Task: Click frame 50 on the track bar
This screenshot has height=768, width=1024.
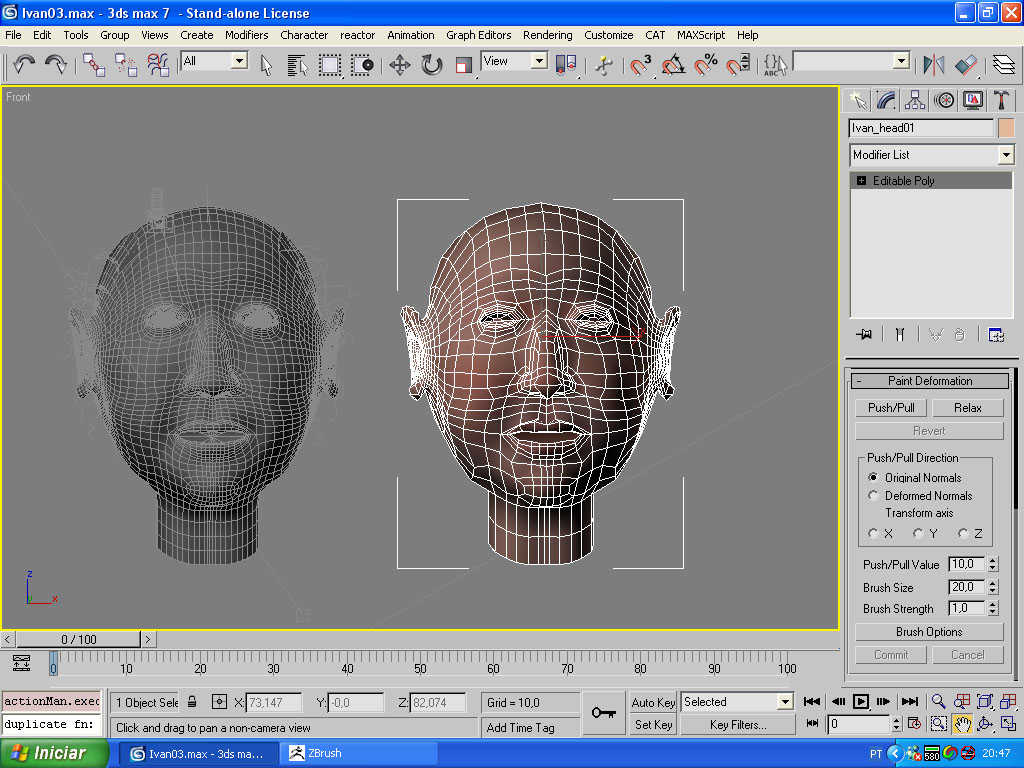Action: [x=420, y=669]
